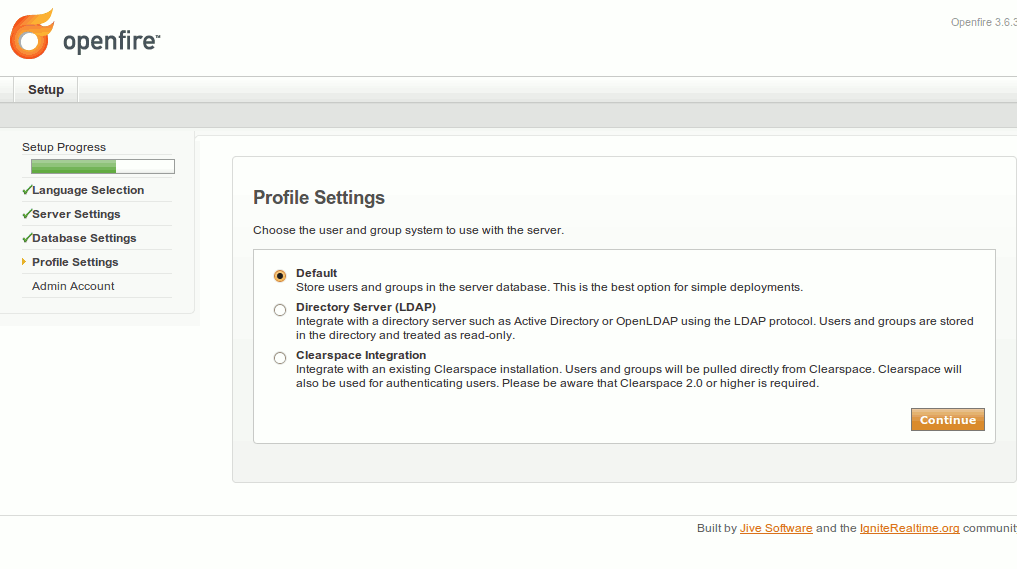Click the Server Settings green checkmark
The height and width of the screenshot is (569, 1017).
(x=26, y=214)
